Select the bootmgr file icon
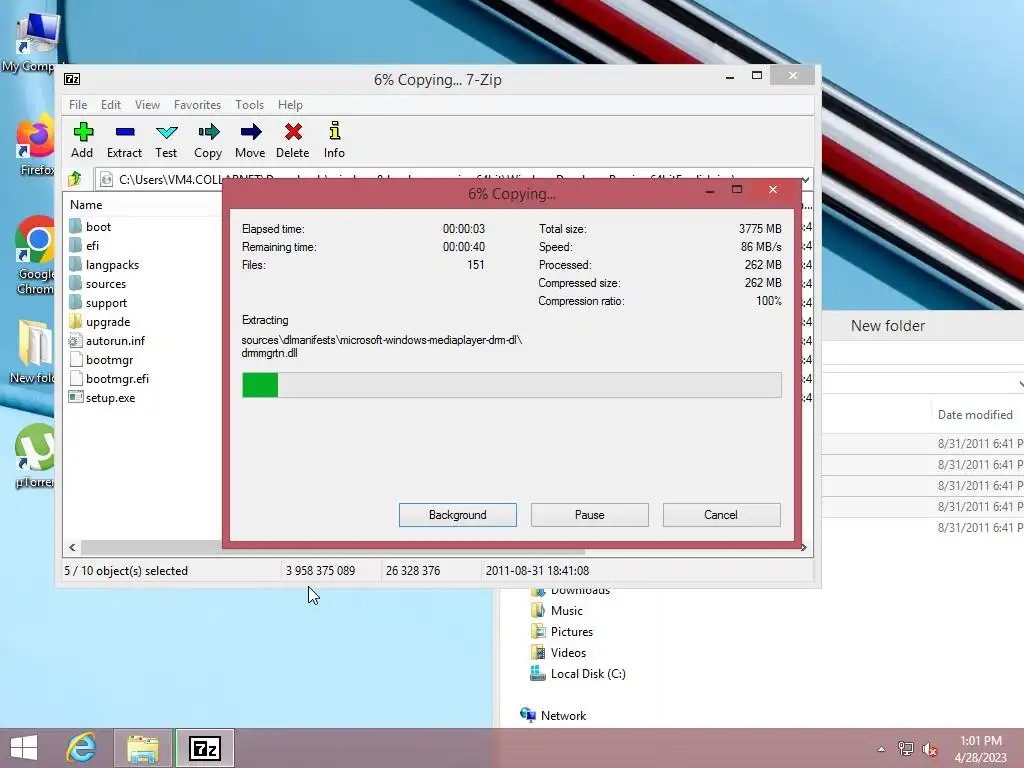 pos(76,359)
